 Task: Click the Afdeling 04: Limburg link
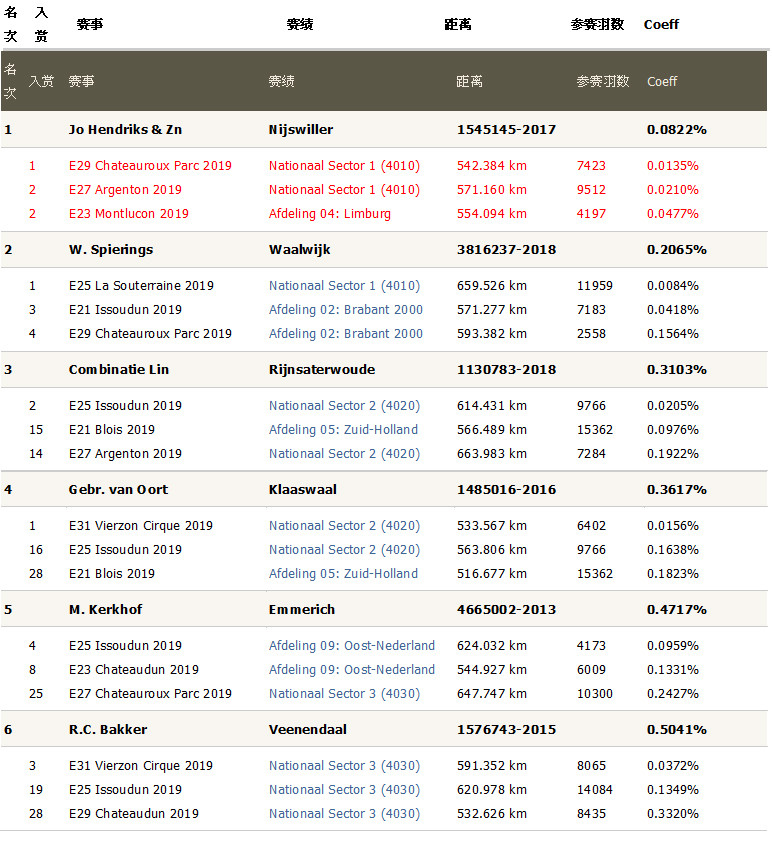[x=329, y=214]
